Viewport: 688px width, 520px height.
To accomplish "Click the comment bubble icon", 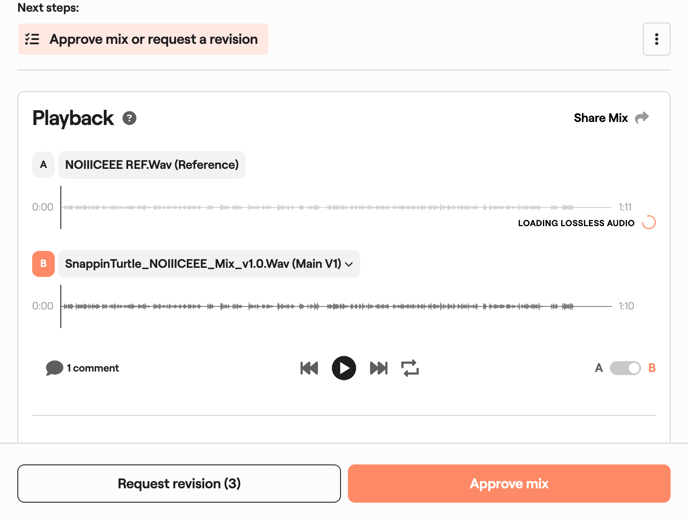I will 54,368.
